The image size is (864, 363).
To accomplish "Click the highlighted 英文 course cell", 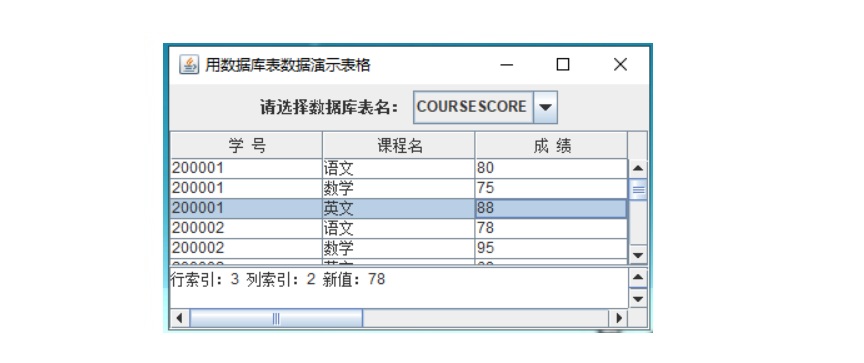I will pos(399,209).
